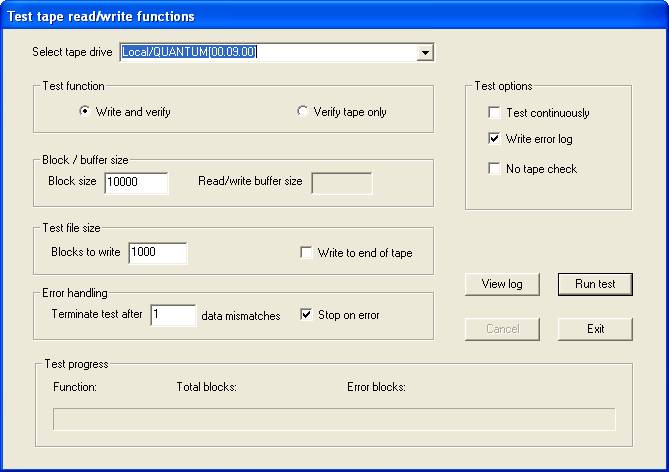This screenshot has width=669, height=472.
Task: Tick the No tape check checkbox
Action: [494, 169]
